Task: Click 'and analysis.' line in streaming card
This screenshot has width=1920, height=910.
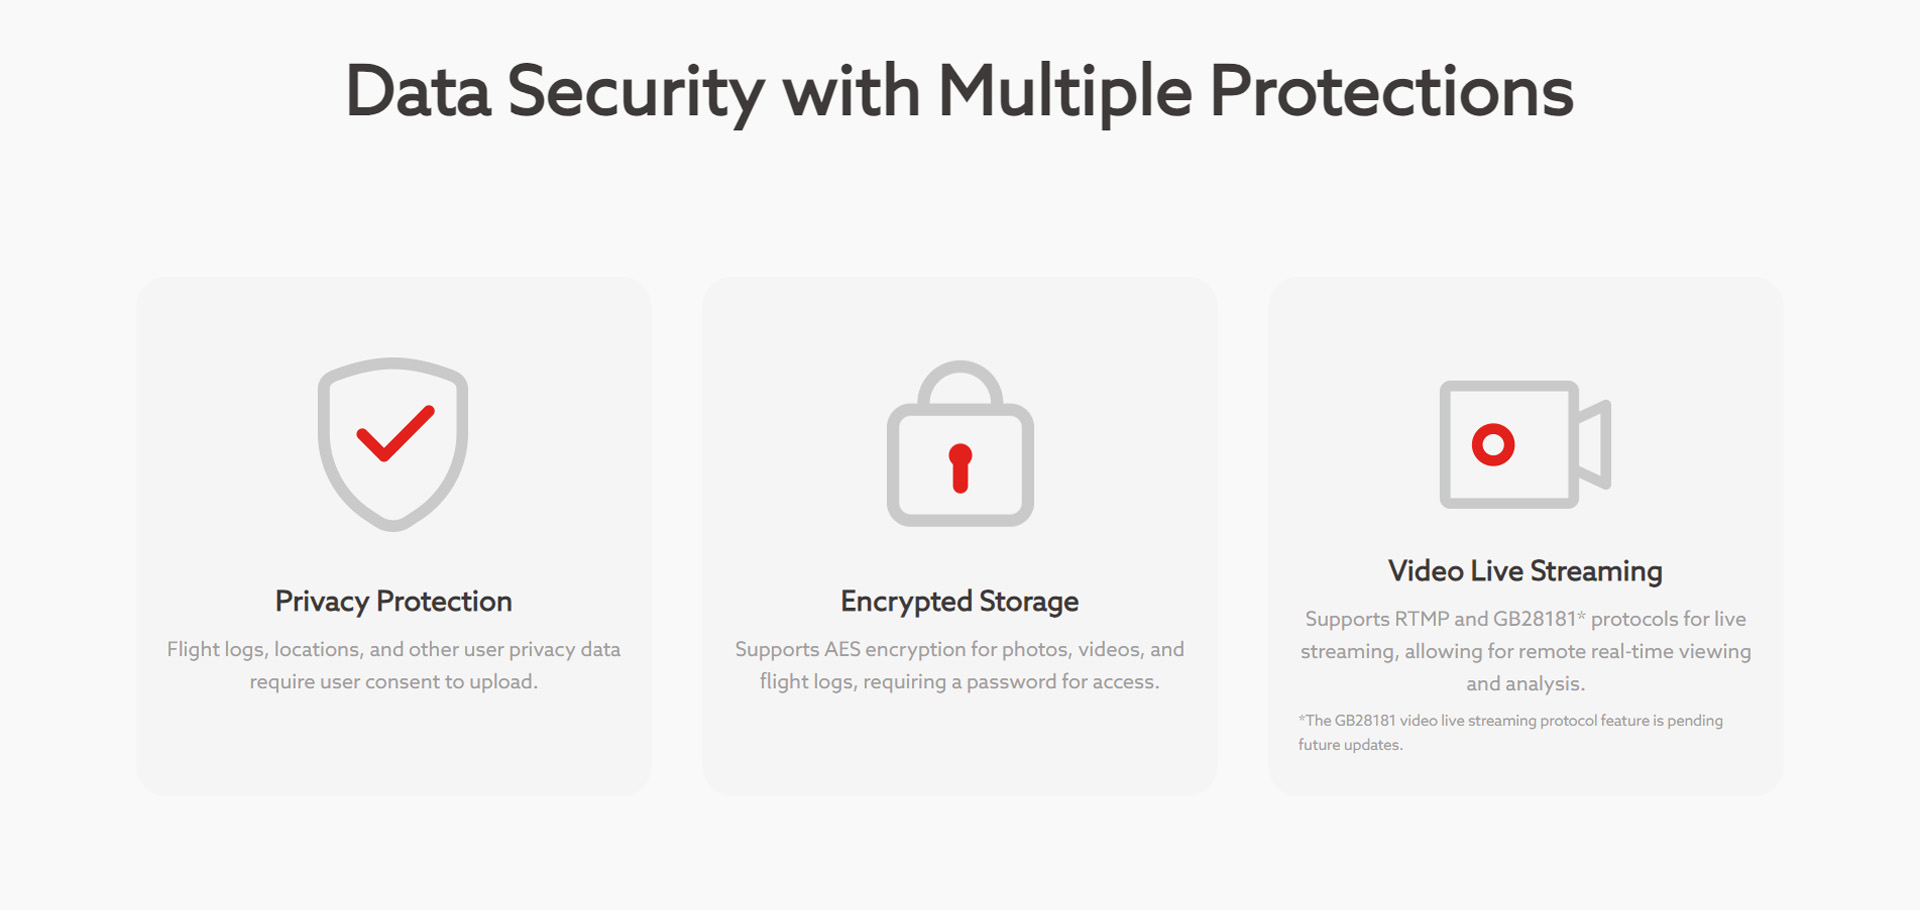Action: (1525, 684)
